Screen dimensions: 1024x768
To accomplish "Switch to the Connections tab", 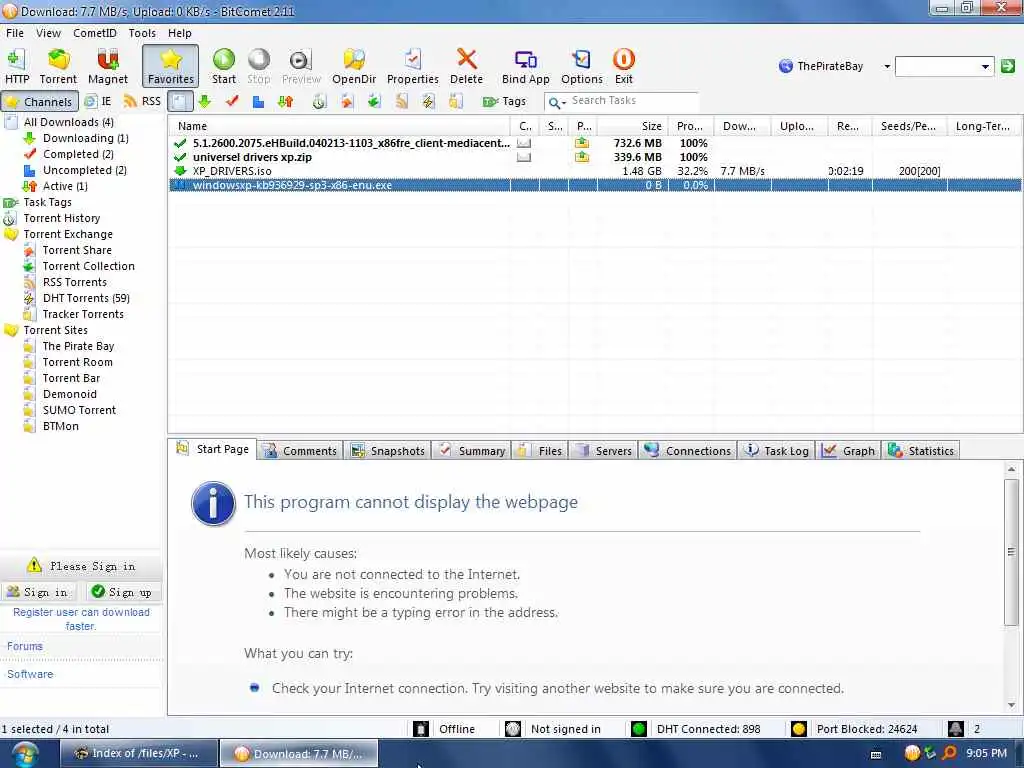I will (688, 451).
